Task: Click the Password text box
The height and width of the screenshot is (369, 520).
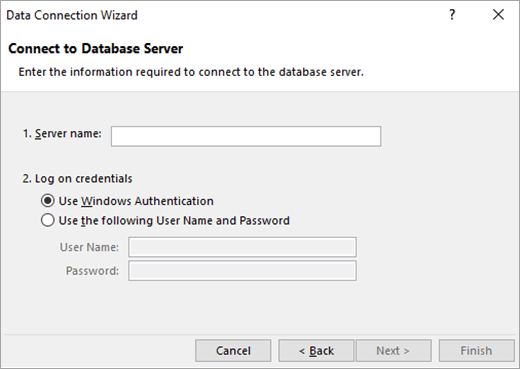Action: tap(242, 271)
